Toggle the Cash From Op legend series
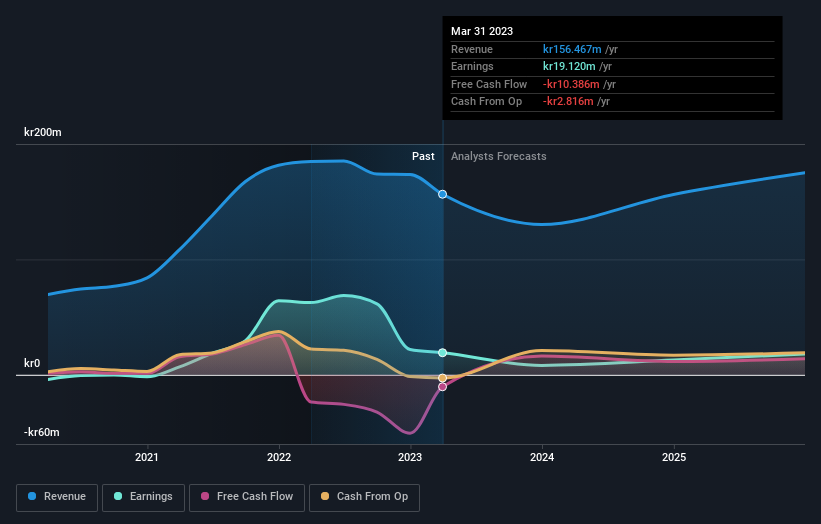Screen dimensions: 821x524 [x=364, y=497]
